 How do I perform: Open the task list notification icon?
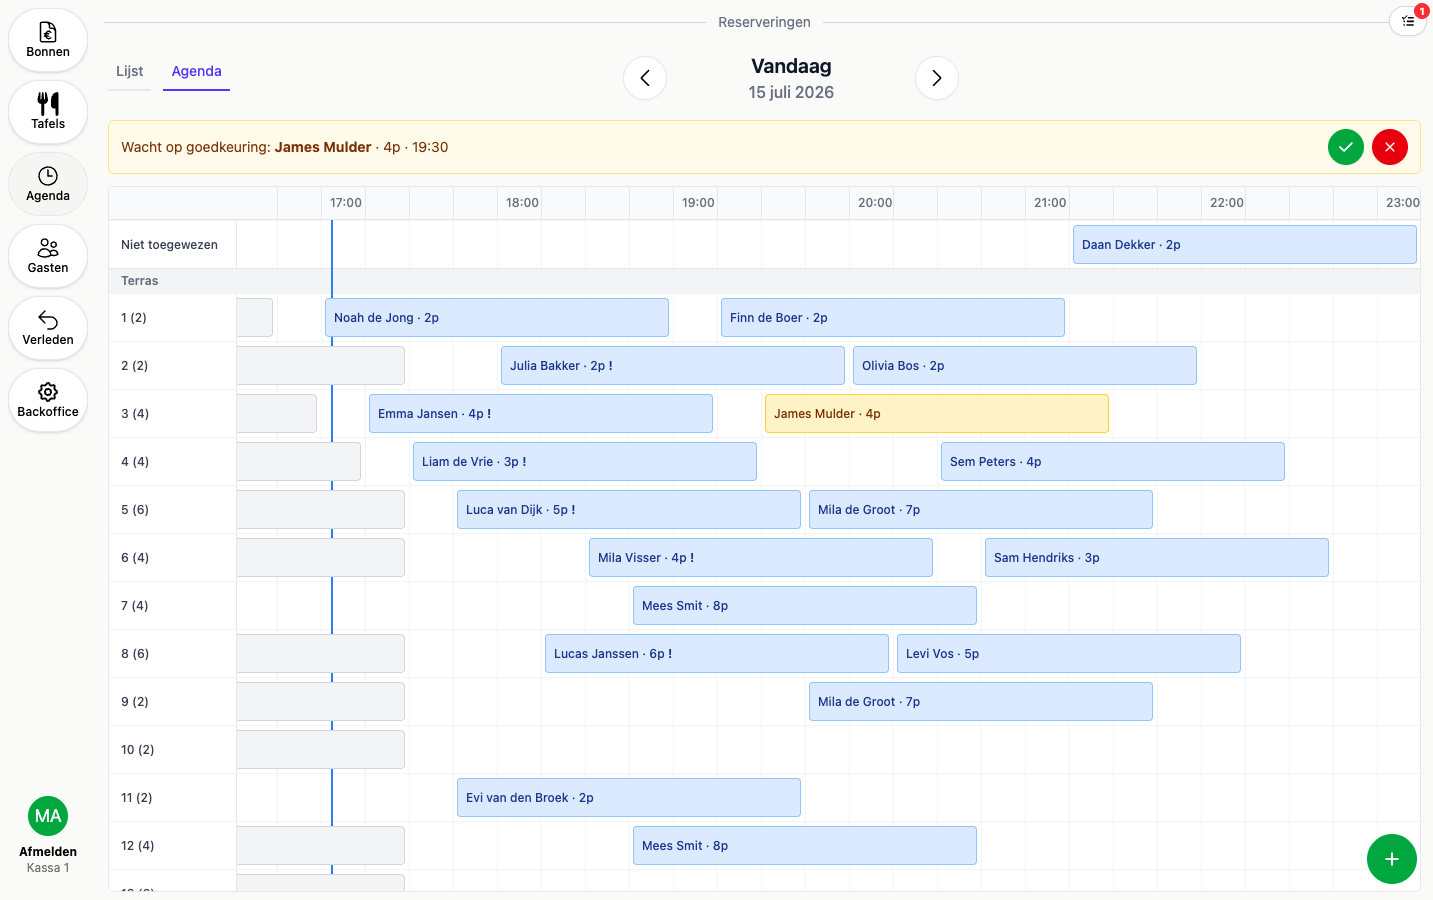pos(1407,21)
